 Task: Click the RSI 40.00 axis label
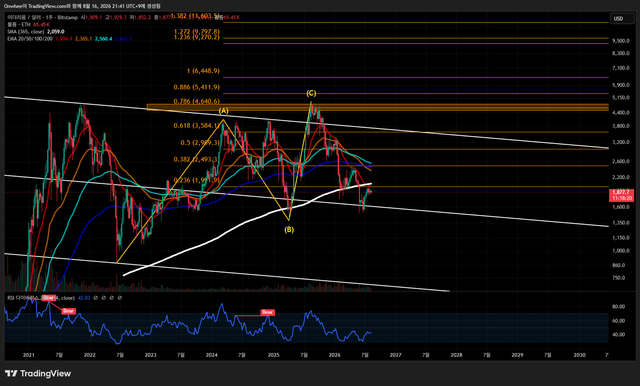tap(619, 335)
